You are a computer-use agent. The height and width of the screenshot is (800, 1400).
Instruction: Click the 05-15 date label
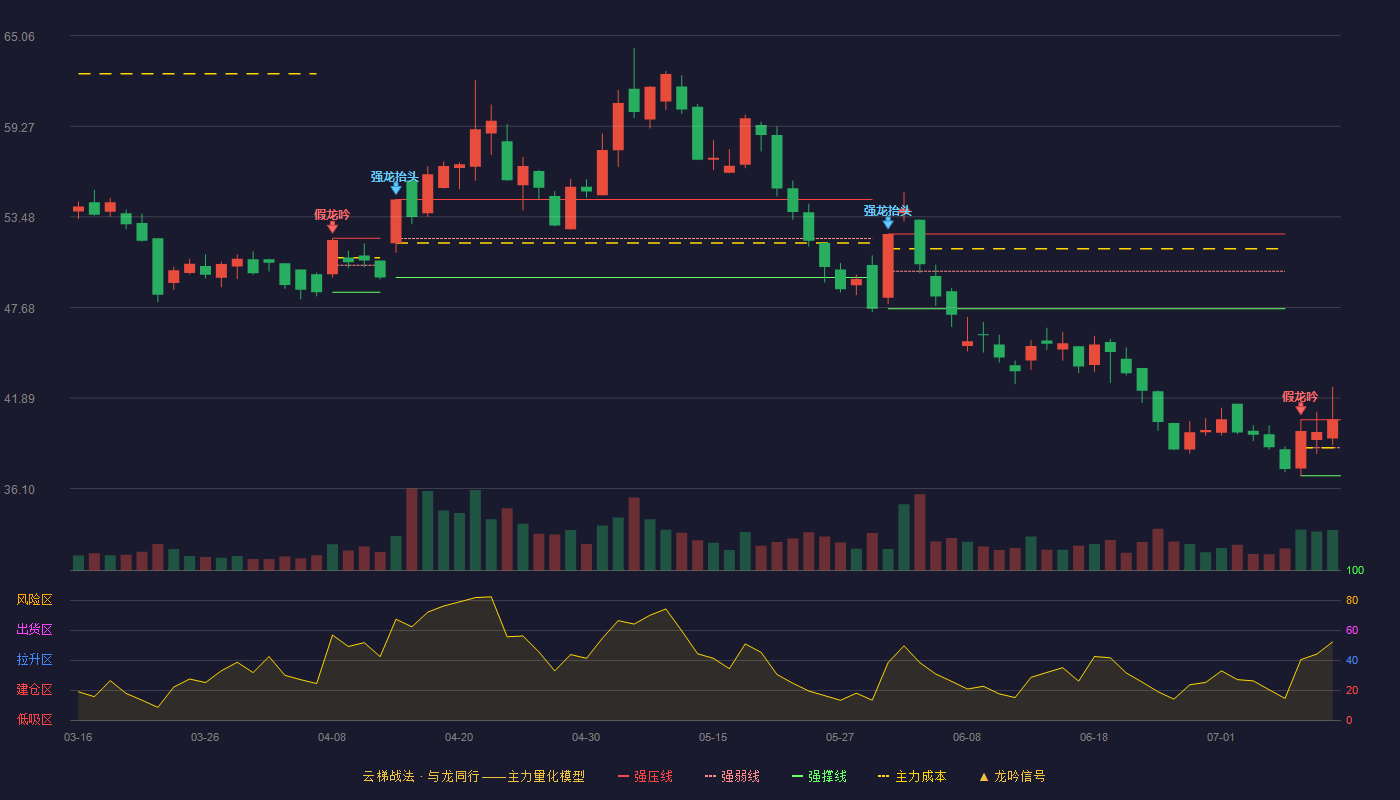click(x=713, y=738)
